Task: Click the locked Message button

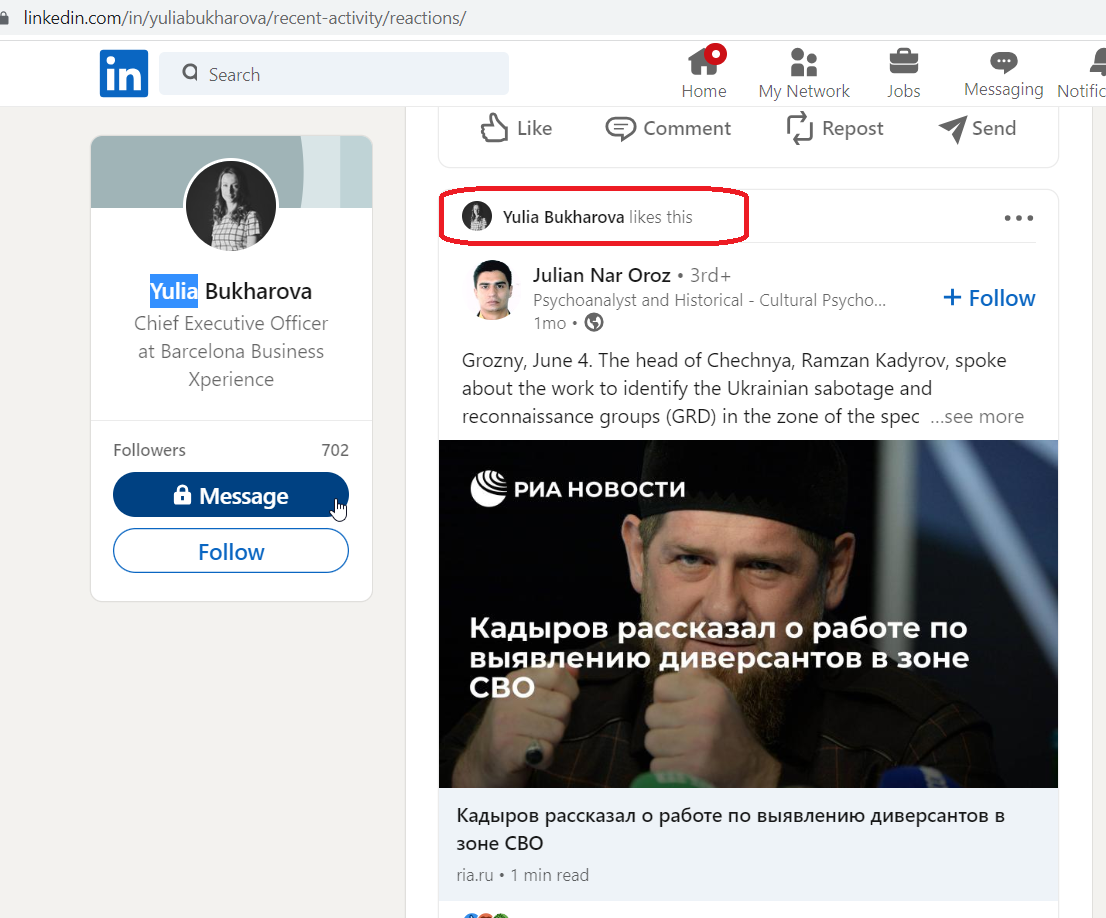Action: click(x=231, y=495)
